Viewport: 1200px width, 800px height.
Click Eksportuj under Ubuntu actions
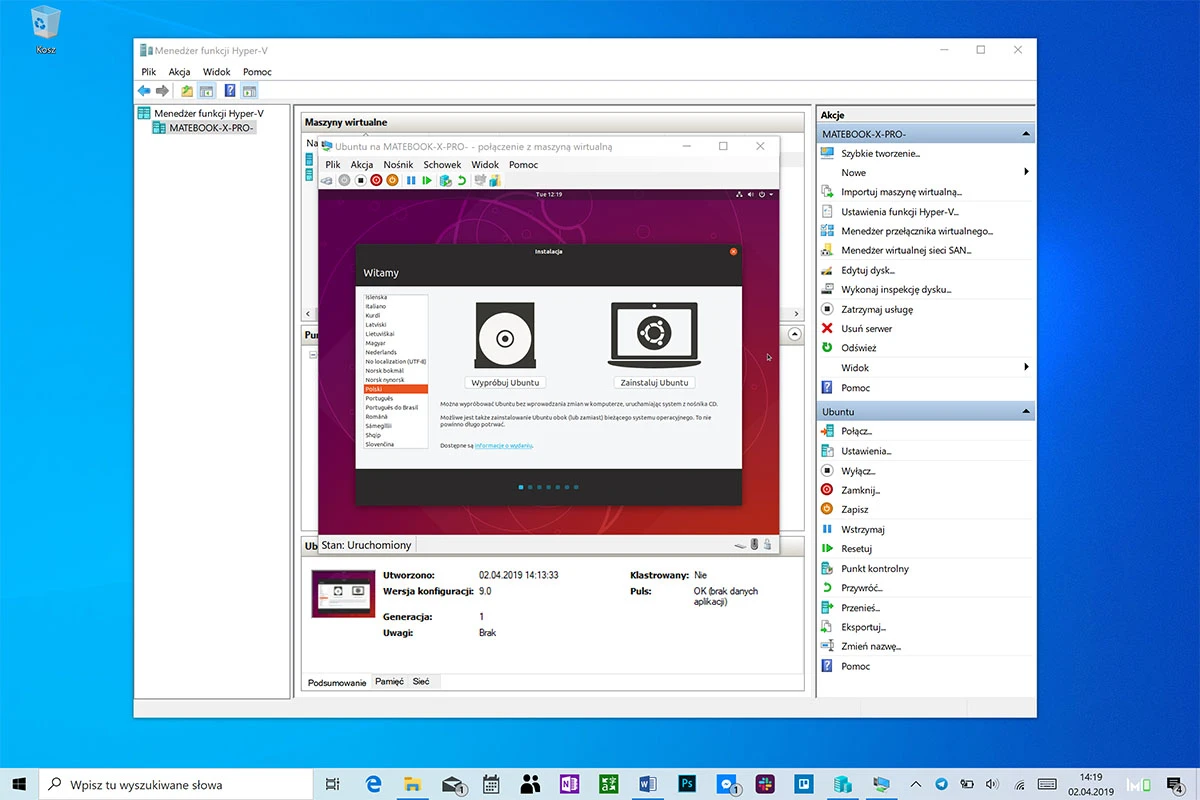(863, 627)
